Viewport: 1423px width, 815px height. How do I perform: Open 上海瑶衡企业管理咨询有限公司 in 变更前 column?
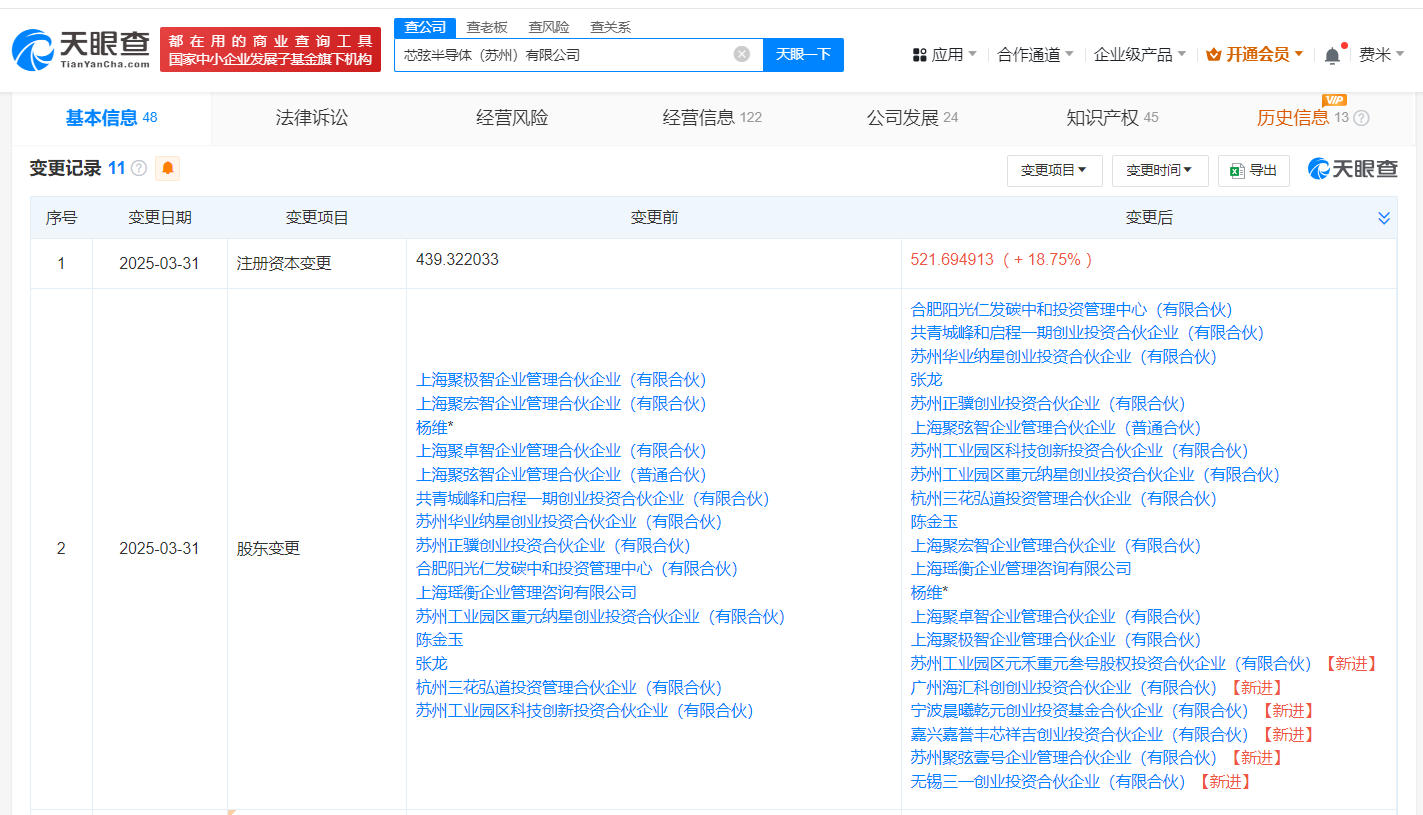pos(526,593)
